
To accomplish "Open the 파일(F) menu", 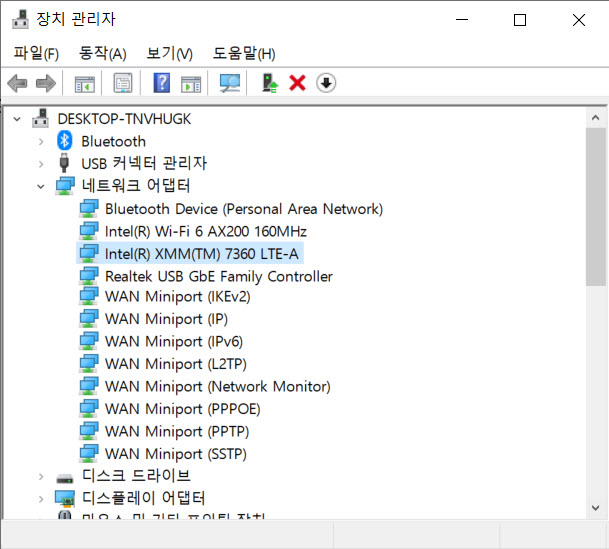I will (36, 53).
